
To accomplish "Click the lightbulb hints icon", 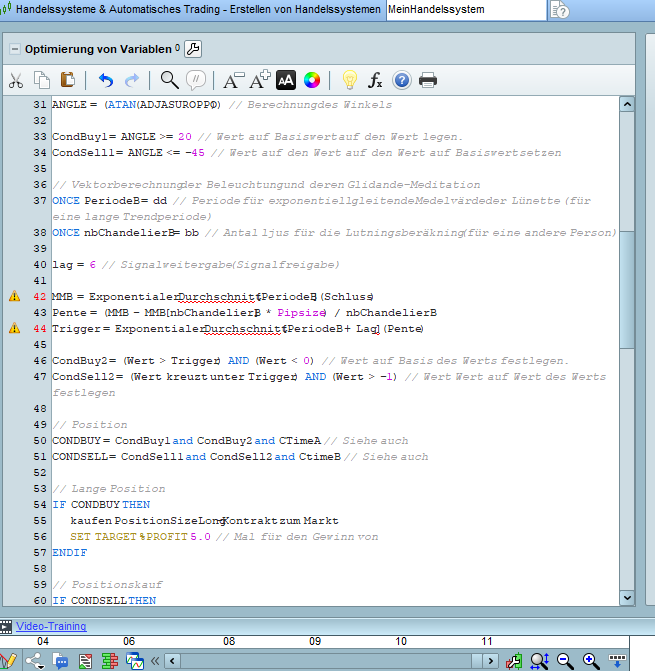I will (x=349, y=80).
